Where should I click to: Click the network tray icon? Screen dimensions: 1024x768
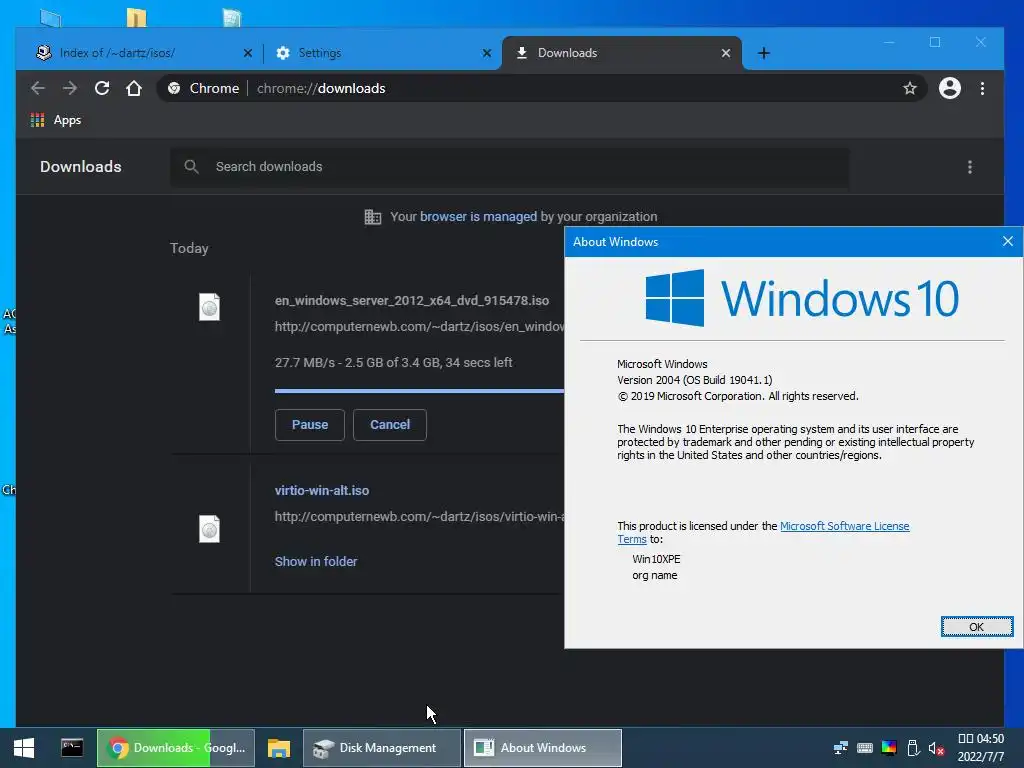point(840,748)
